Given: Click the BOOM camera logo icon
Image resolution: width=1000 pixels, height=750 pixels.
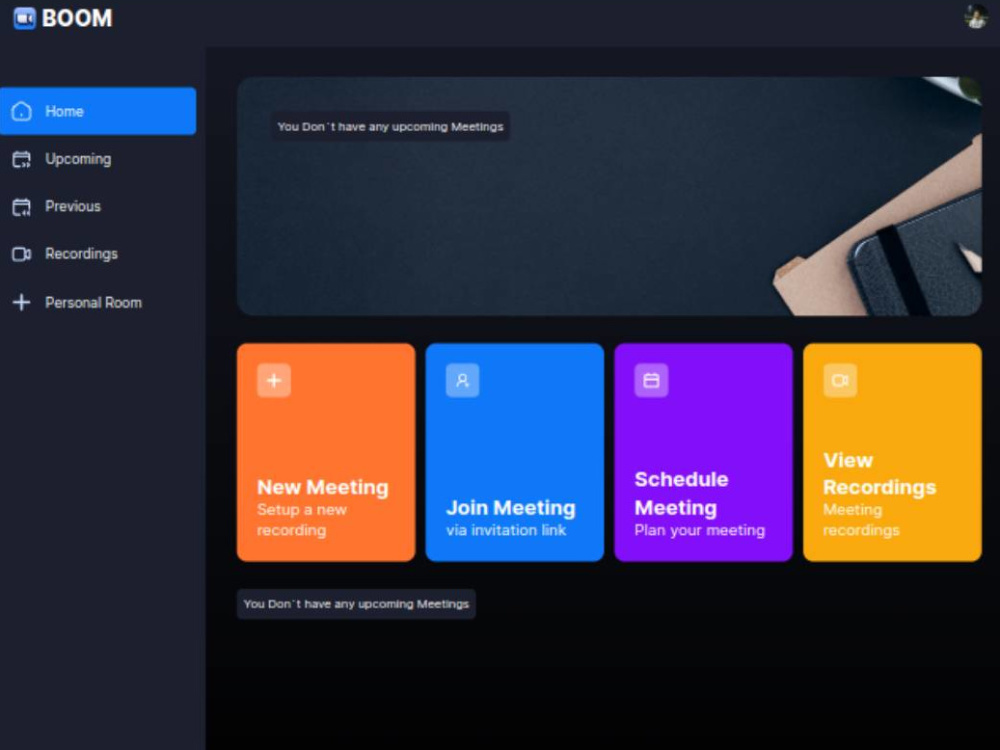Looking at the screenshot, I should pyautogui.click(x=24, y=18).
